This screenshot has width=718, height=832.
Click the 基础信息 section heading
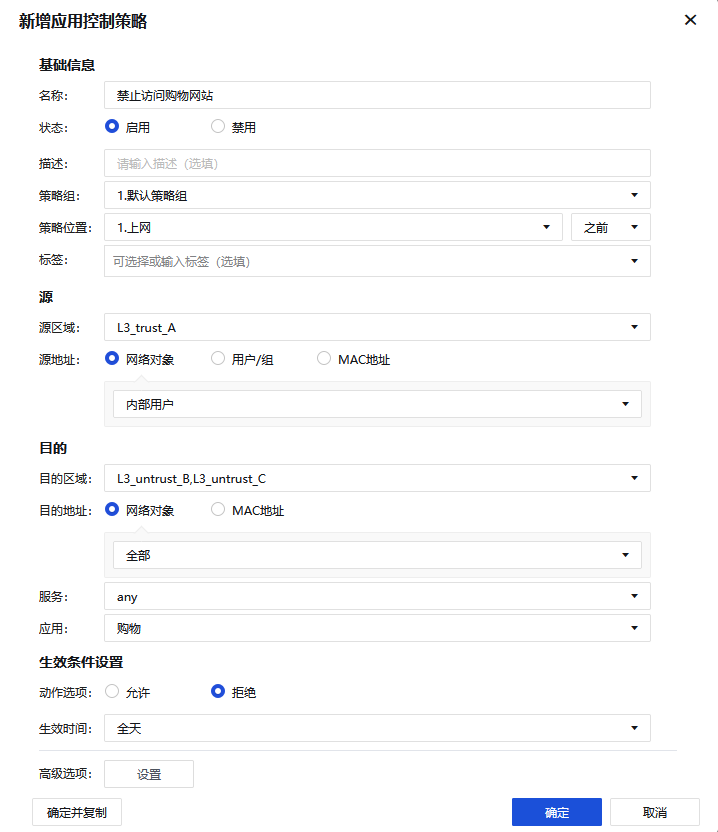67,65
